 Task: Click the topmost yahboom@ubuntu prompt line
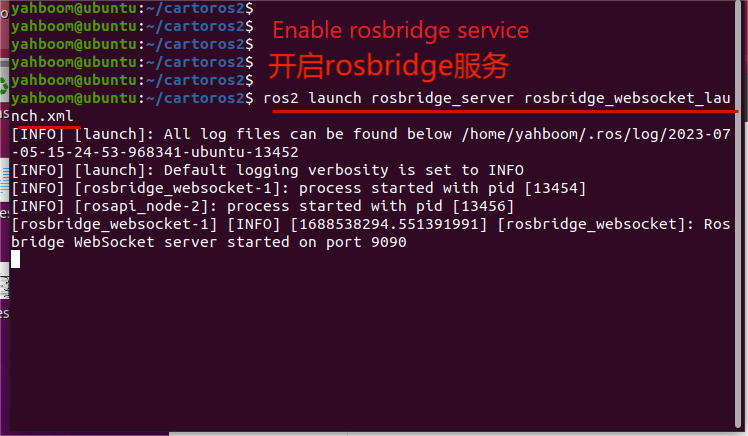(x=132, y=8)
